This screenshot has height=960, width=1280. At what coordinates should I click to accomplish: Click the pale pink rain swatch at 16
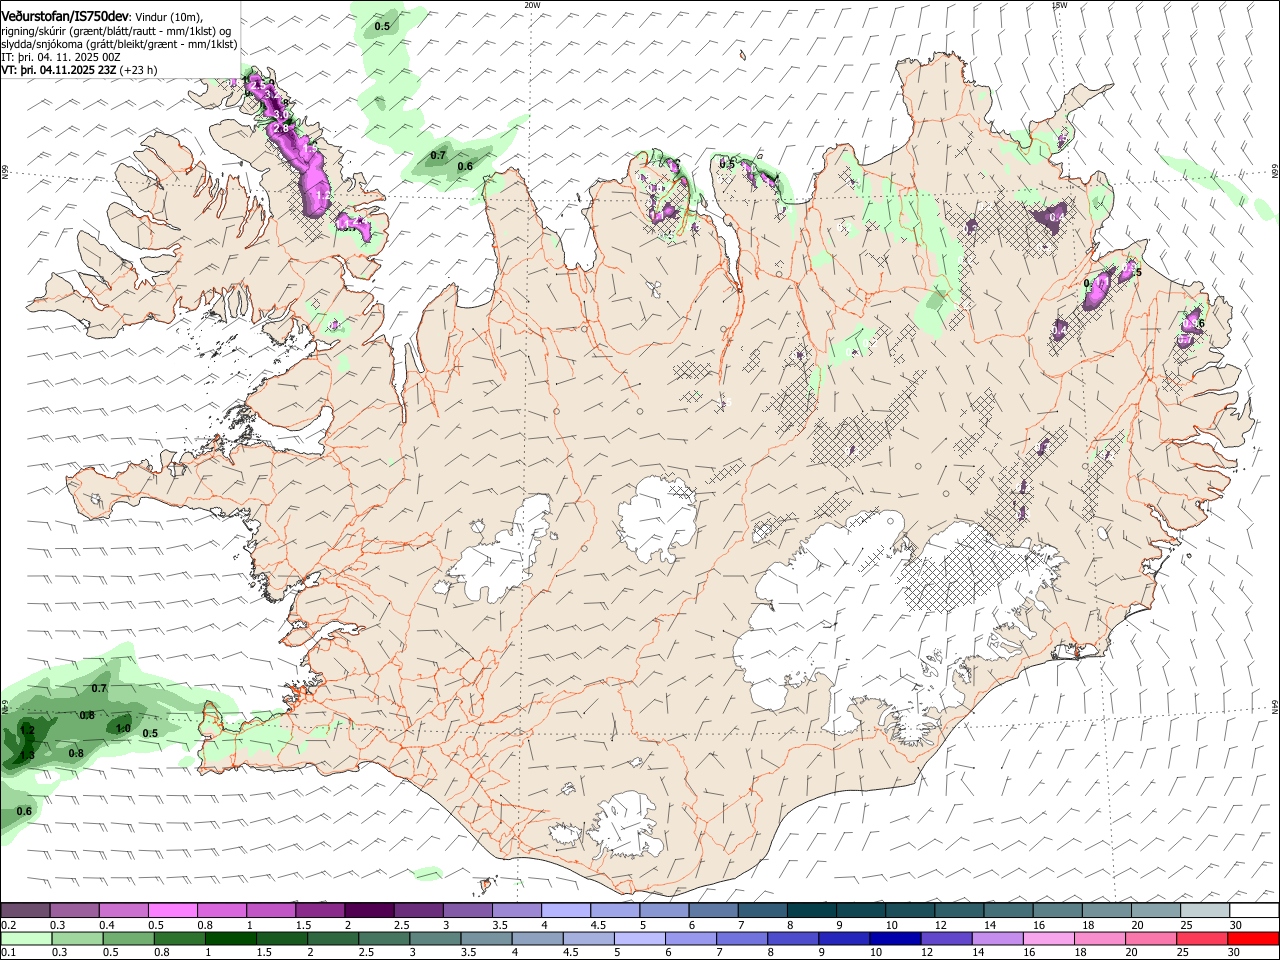click(x=1047, y=938)
